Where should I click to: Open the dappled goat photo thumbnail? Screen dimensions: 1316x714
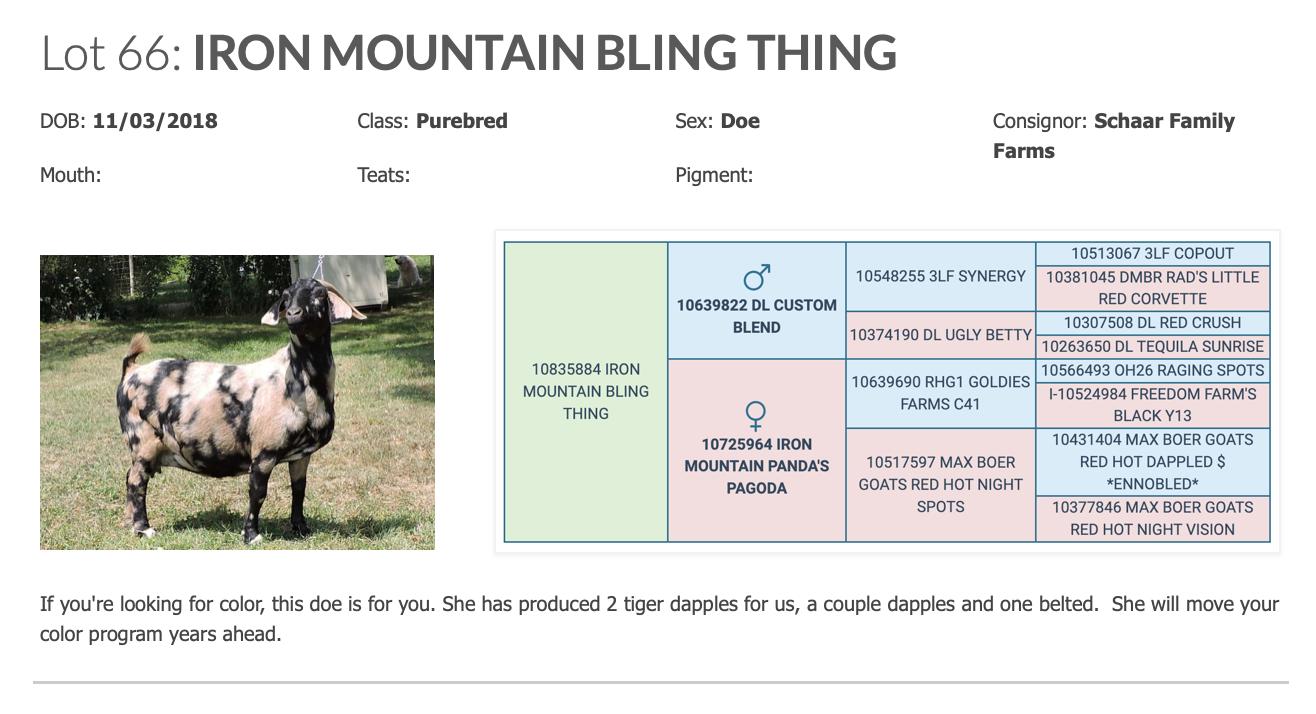(237, 402)
